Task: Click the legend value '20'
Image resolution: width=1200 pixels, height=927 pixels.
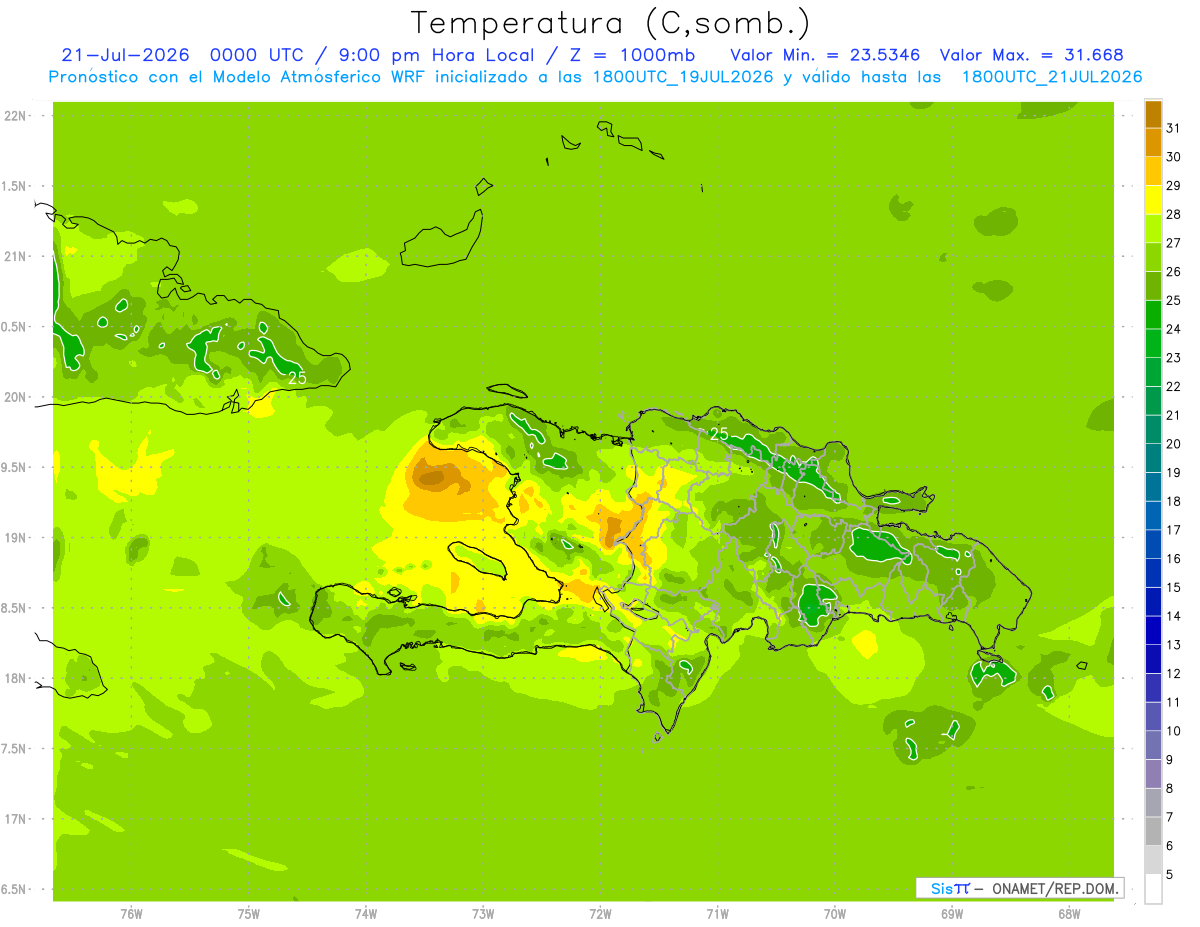Action: pyautogui.click(x=1173, y=444)
